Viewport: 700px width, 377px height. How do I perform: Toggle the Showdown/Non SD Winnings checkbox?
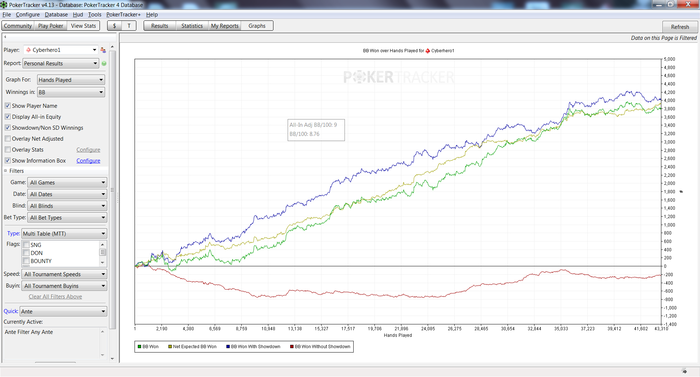coord(8,128)
